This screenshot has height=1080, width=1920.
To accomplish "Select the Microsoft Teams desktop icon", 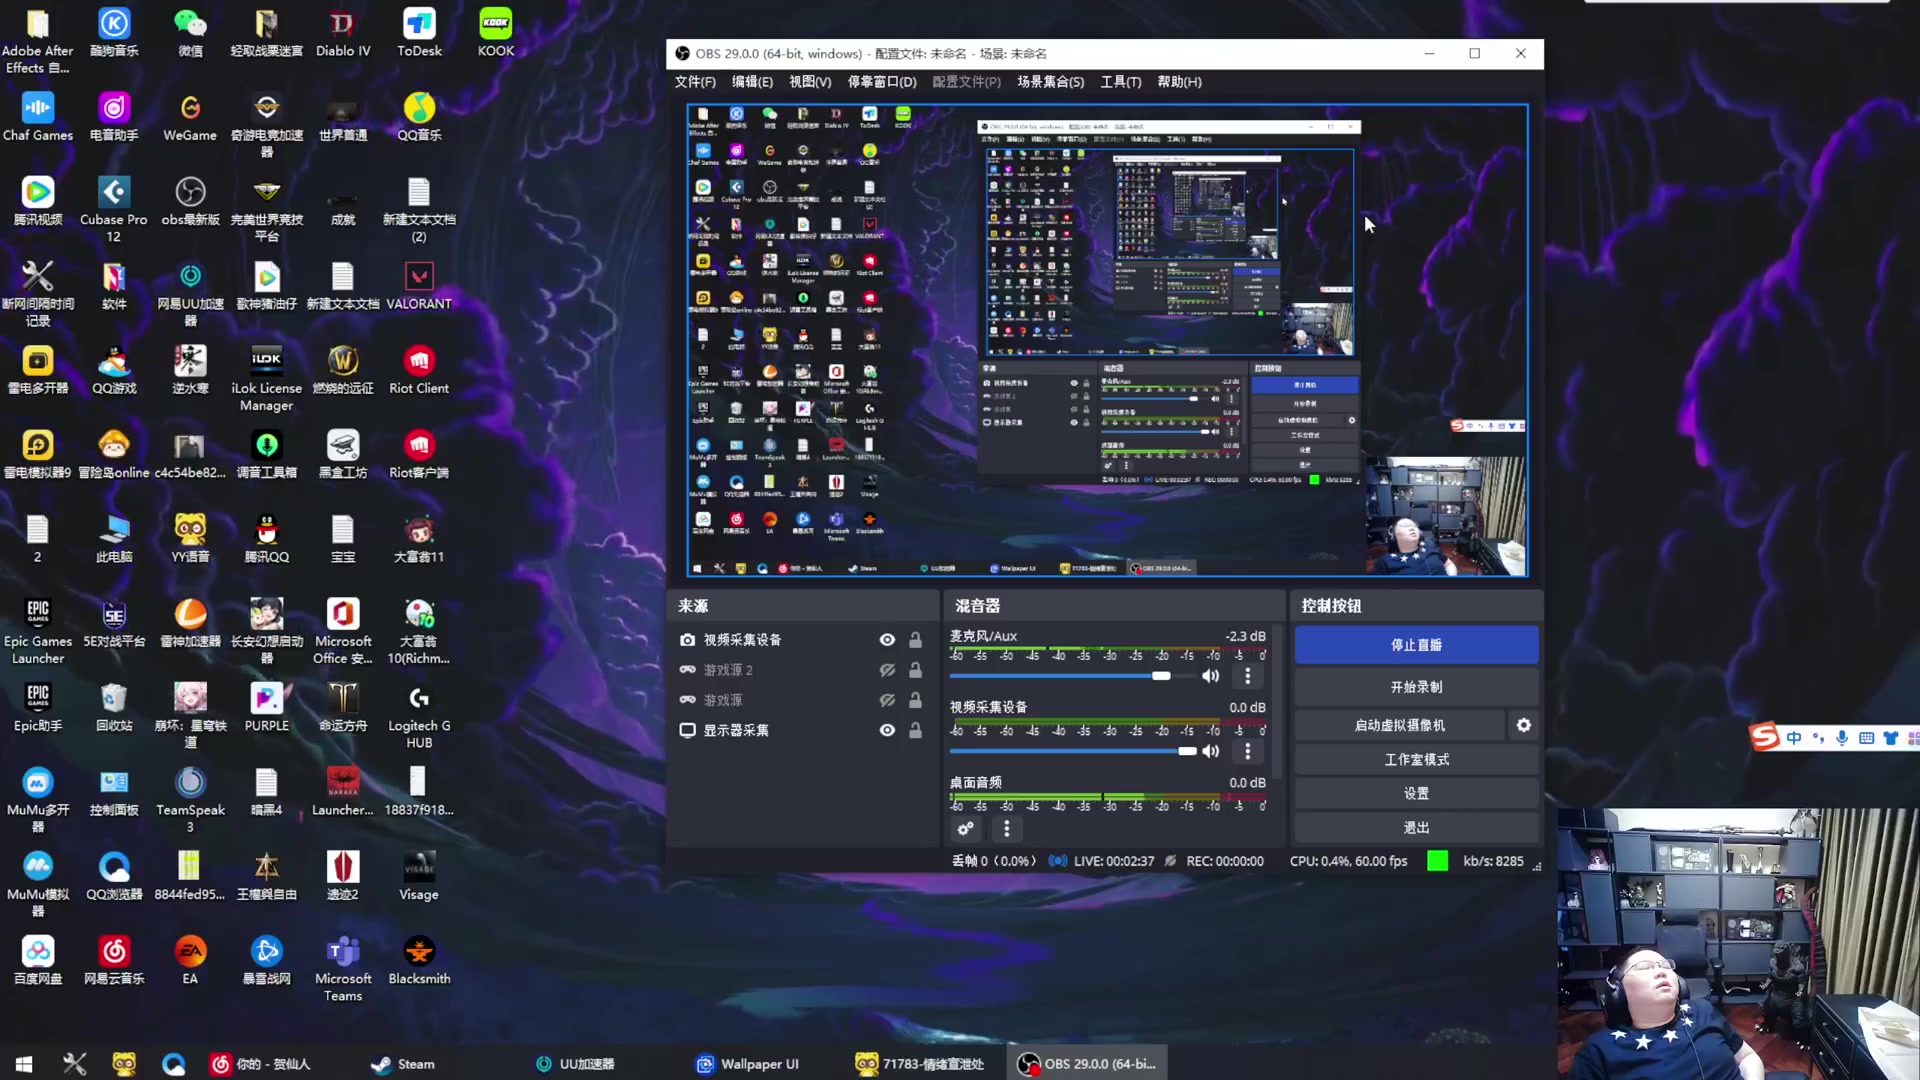I will (x=343, y=969).
